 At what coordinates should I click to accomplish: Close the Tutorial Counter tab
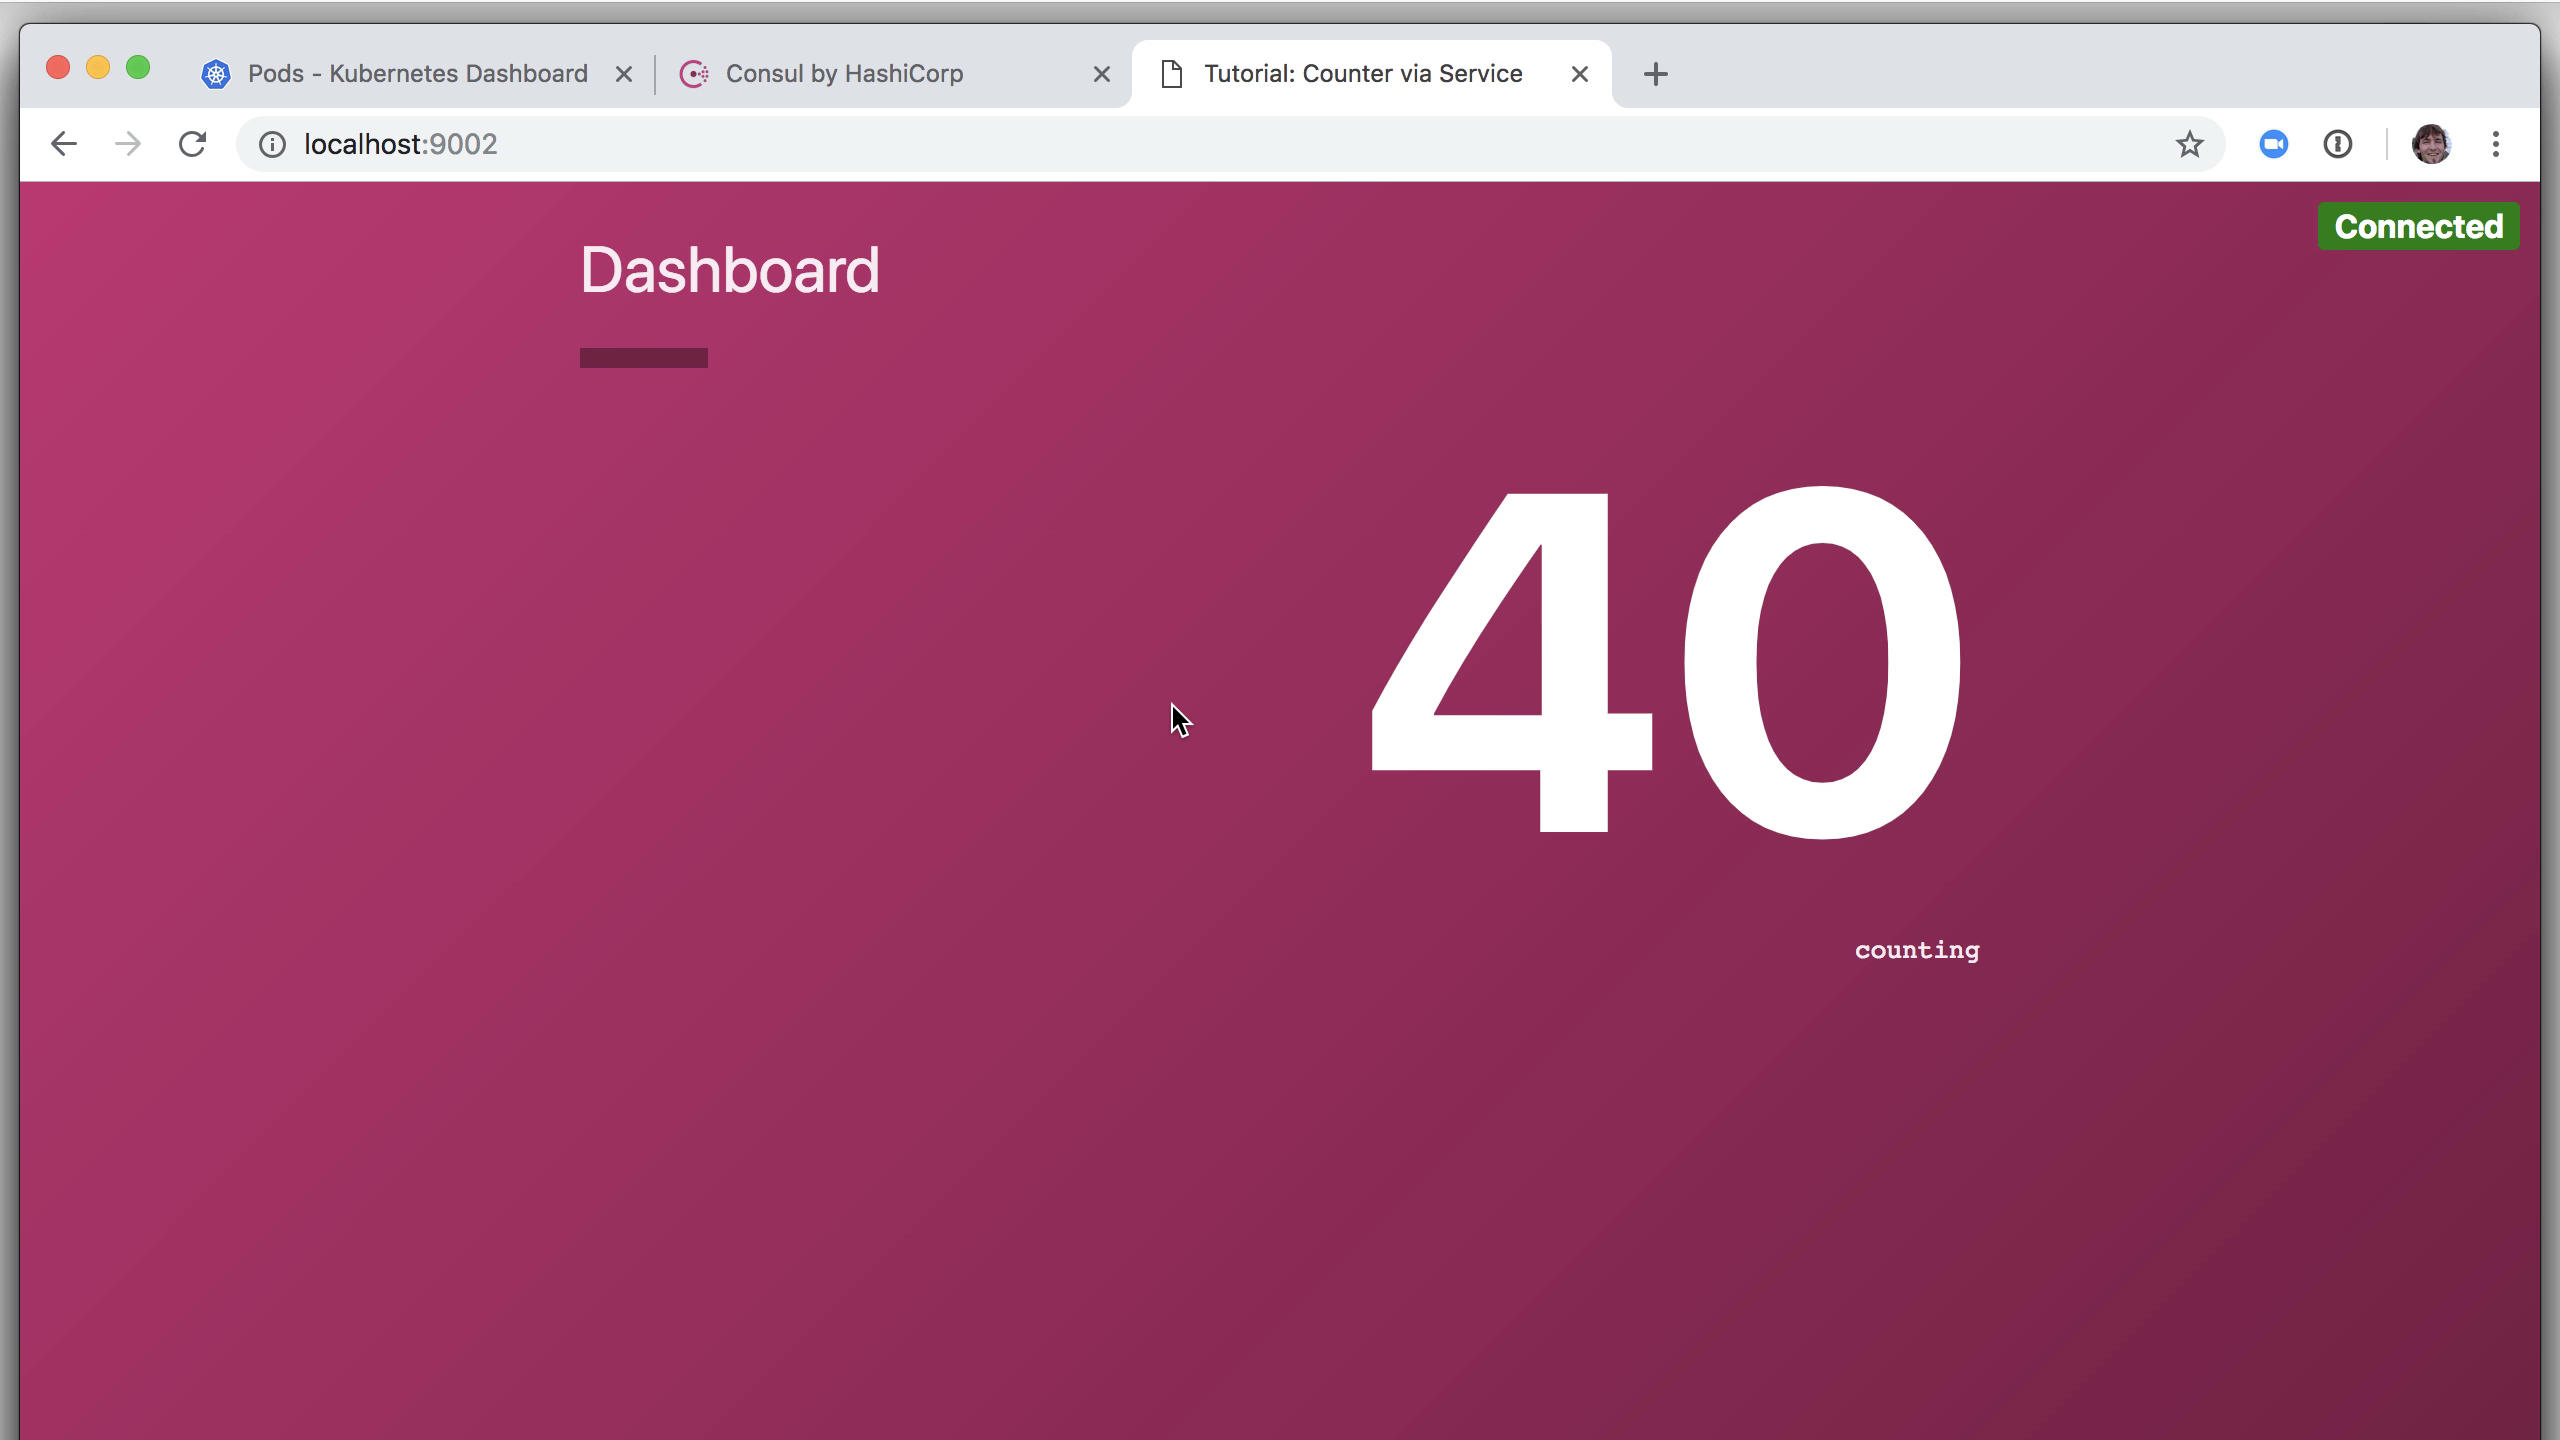pos(1580,74)
